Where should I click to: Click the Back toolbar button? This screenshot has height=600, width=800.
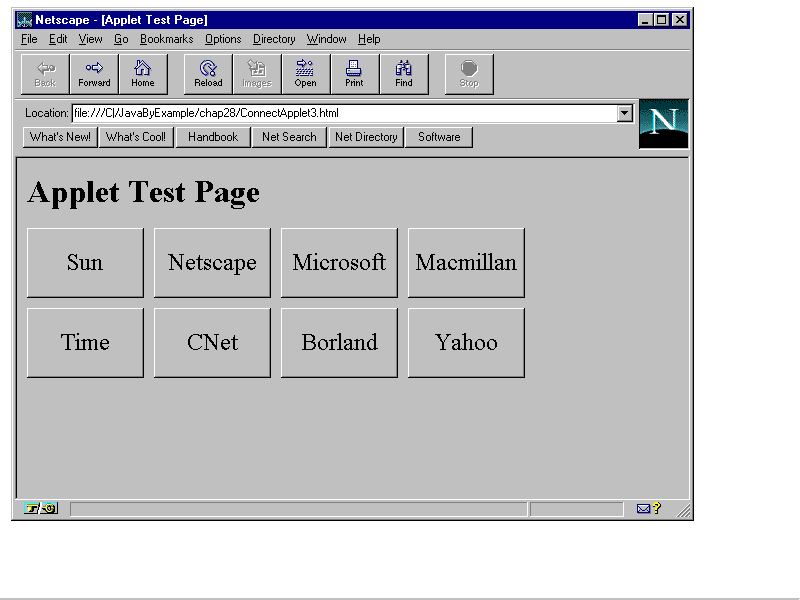point(45,74)
